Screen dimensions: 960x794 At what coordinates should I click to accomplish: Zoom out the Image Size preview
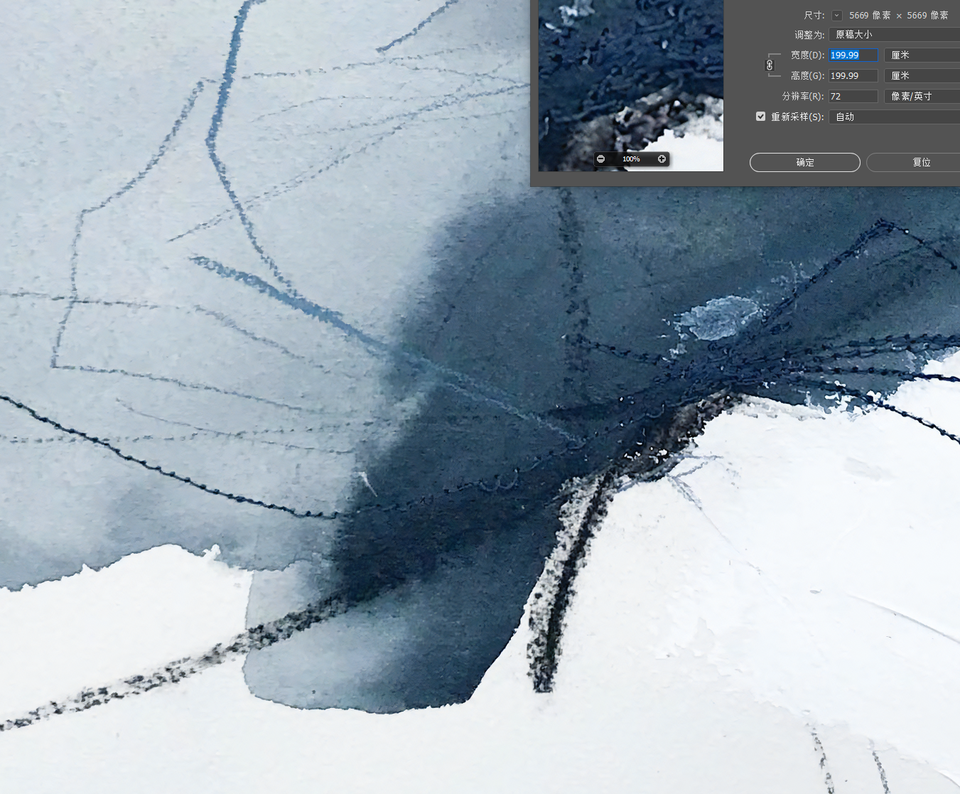[x=601, y=159]
